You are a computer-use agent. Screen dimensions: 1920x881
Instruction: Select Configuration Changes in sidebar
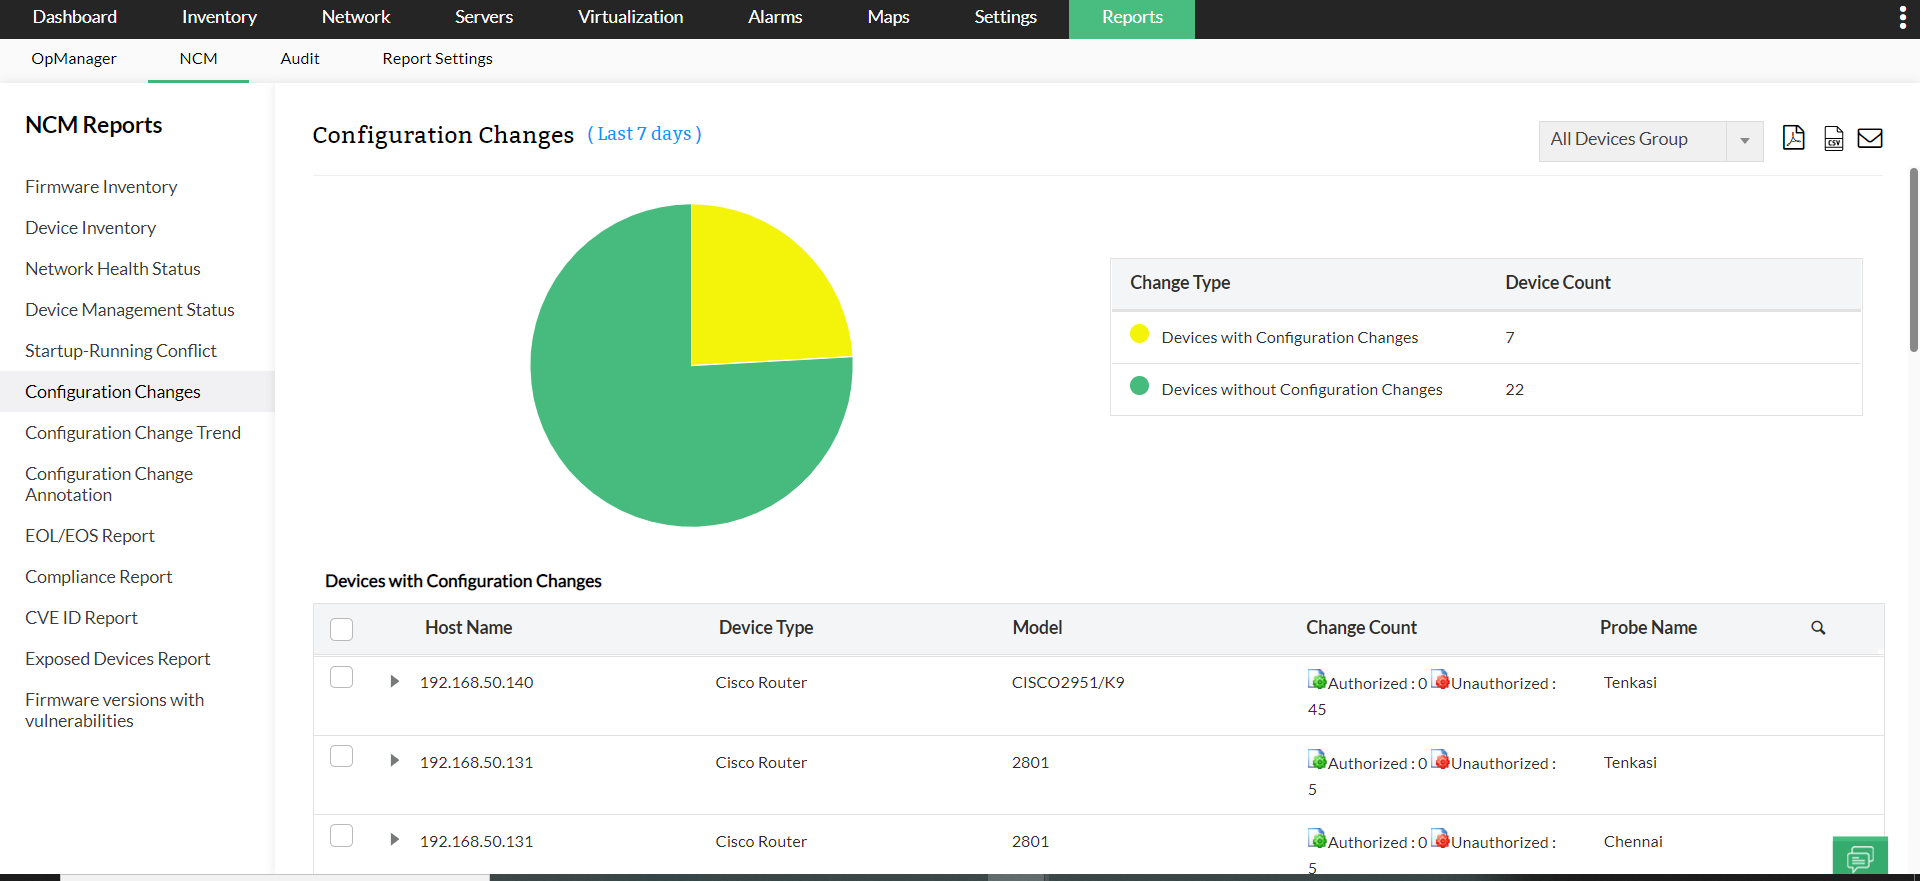point(137,392)
